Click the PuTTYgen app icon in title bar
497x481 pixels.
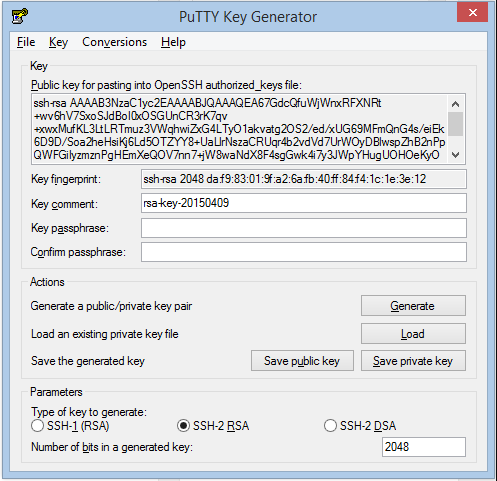click(19, 16)
